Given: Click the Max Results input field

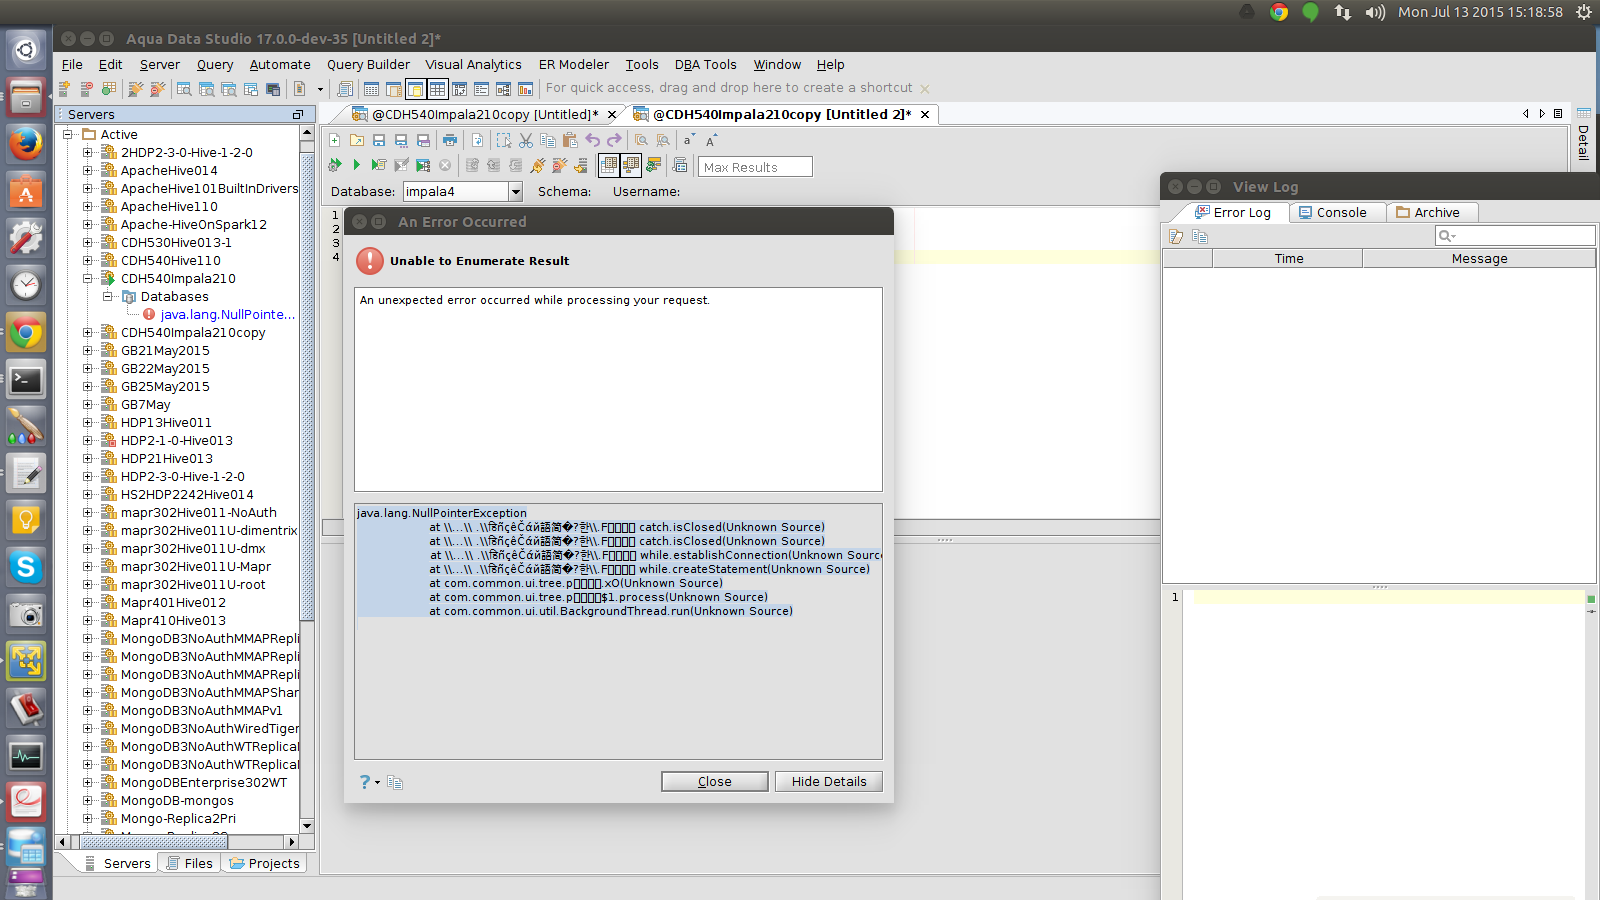Looking at the screenshot, I should 755,167.
